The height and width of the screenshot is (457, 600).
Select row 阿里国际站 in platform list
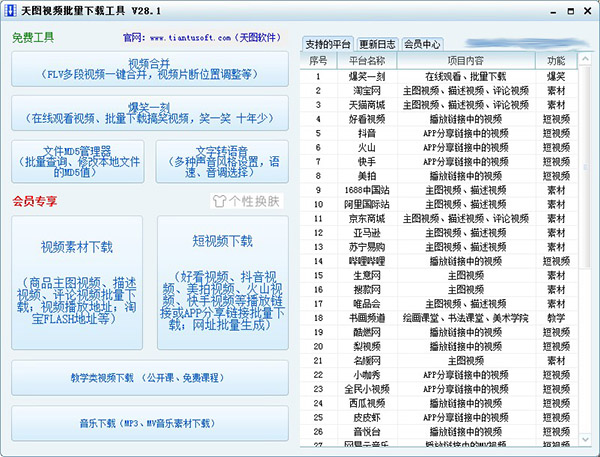(439, 204)
